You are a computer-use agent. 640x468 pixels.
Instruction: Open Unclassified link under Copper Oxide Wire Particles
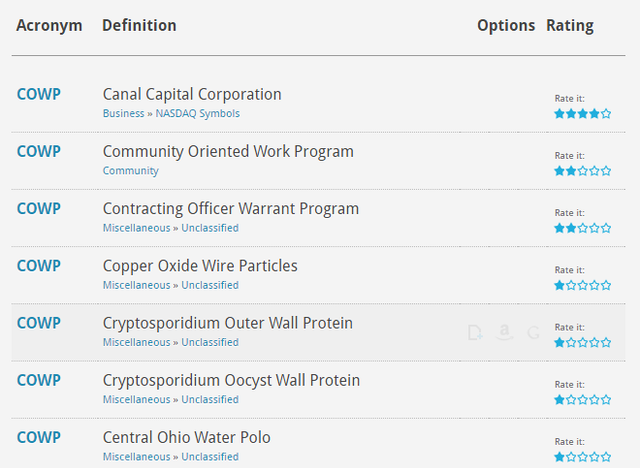click(x=209, y=285)
